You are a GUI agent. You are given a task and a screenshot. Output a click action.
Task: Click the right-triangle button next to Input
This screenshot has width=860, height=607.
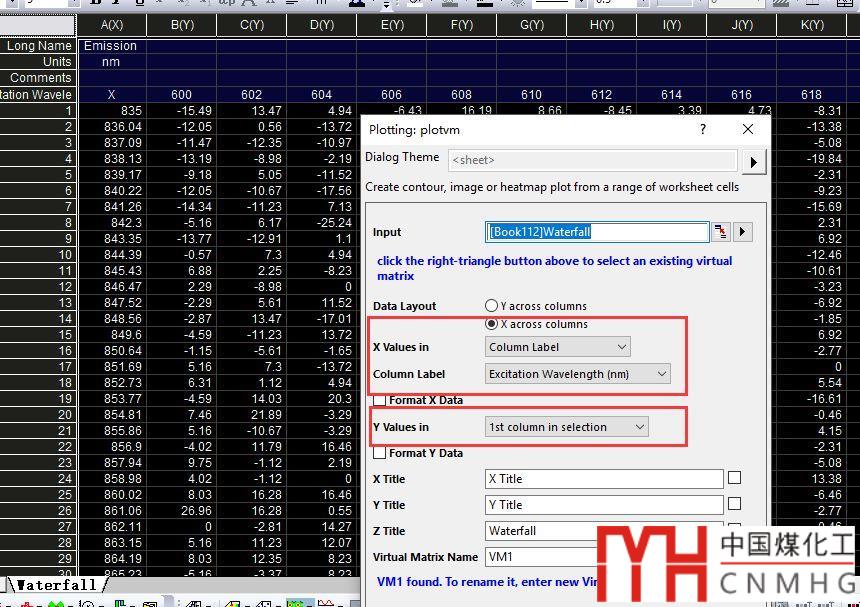pos(743,232)
